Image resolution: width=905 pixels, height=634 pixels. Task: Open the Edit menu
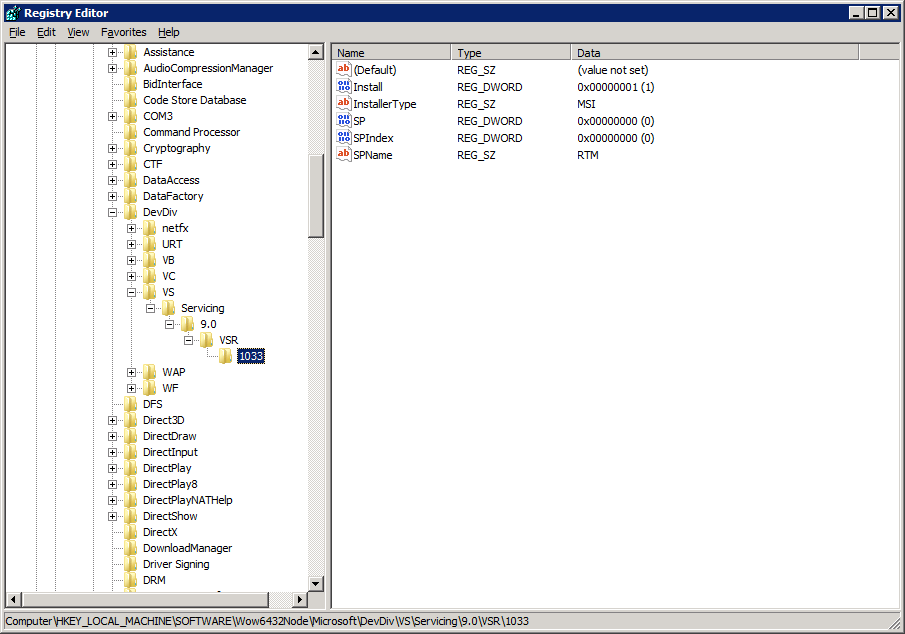pyautogui.click(x=46, y=32)
